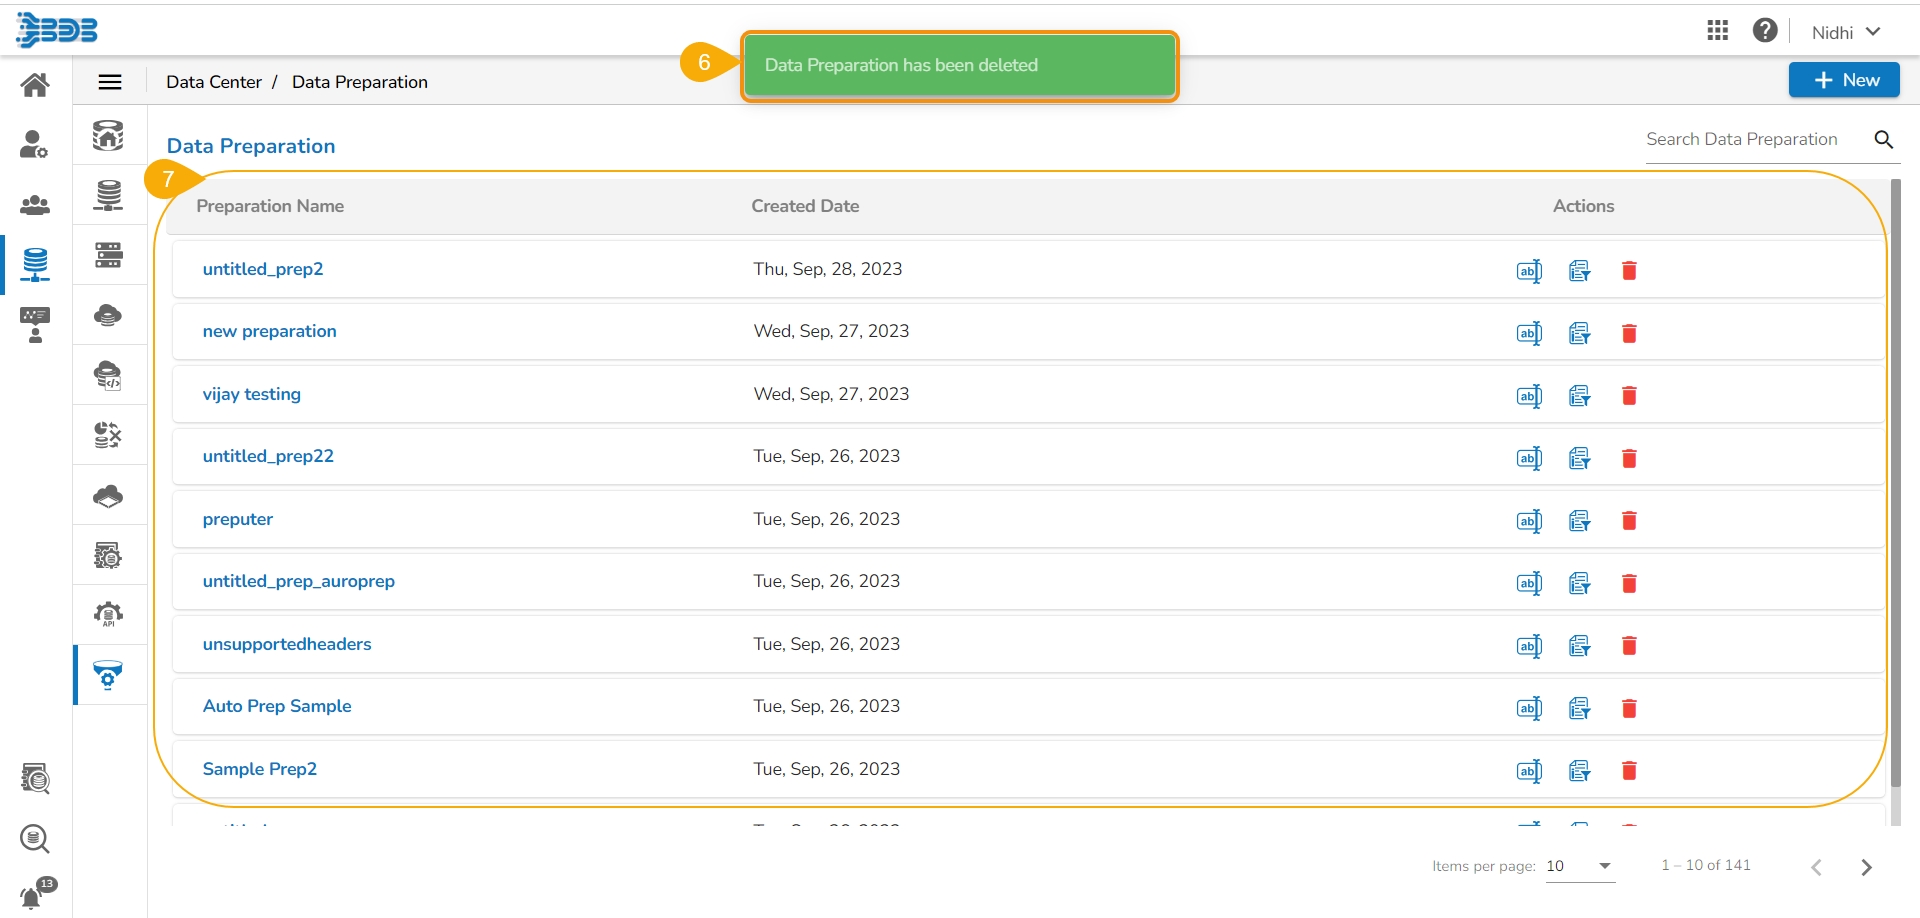This screenshot has width=1920, height=918.
Task: Open the help question mark icon
Action: [1765, 31]
